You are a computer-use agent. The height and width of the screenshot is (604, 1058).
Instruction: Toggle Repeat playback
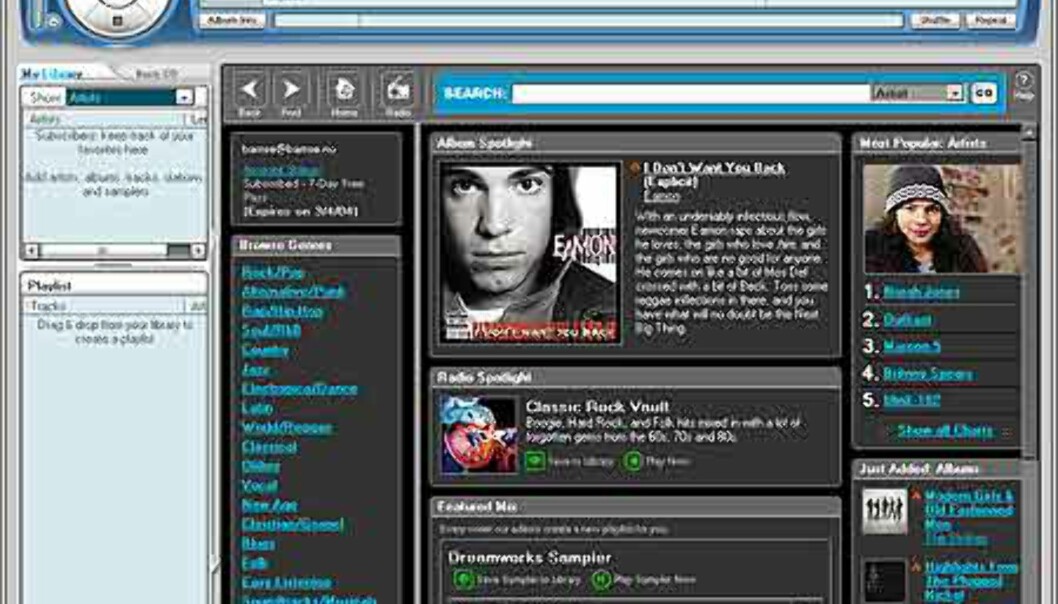point(991,20)
